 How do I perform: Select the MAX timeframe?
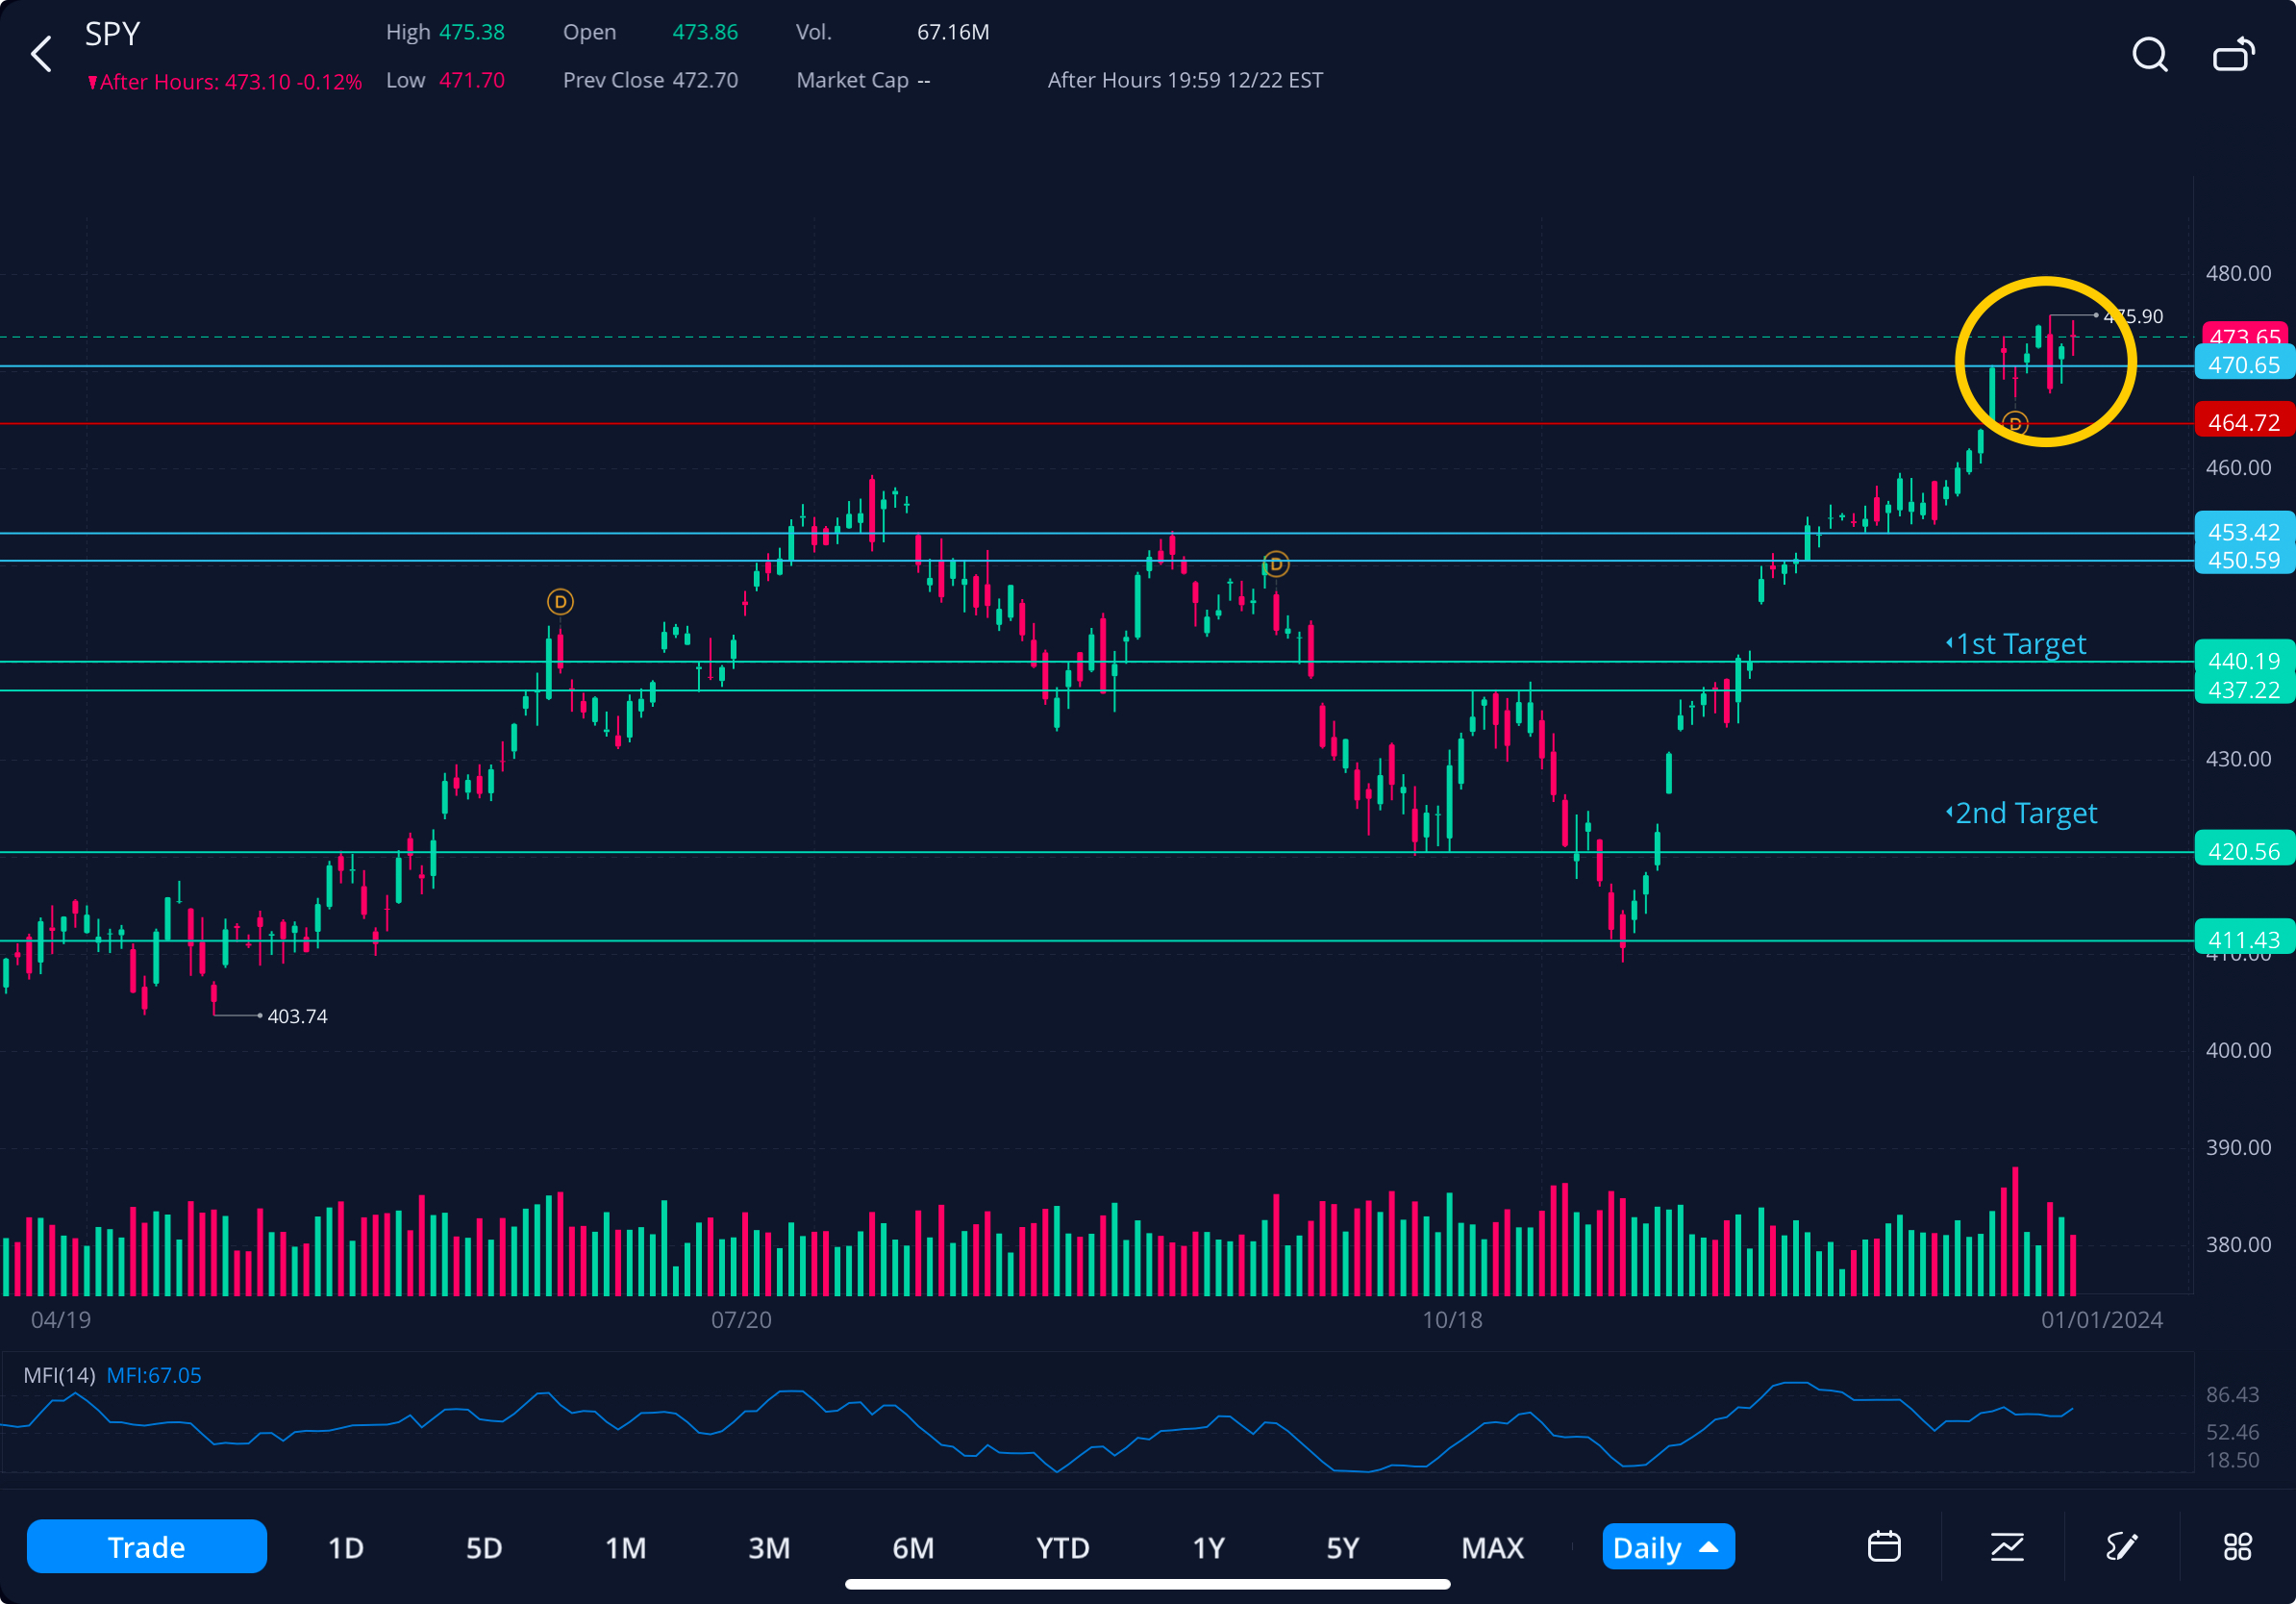point(1492,1547)
